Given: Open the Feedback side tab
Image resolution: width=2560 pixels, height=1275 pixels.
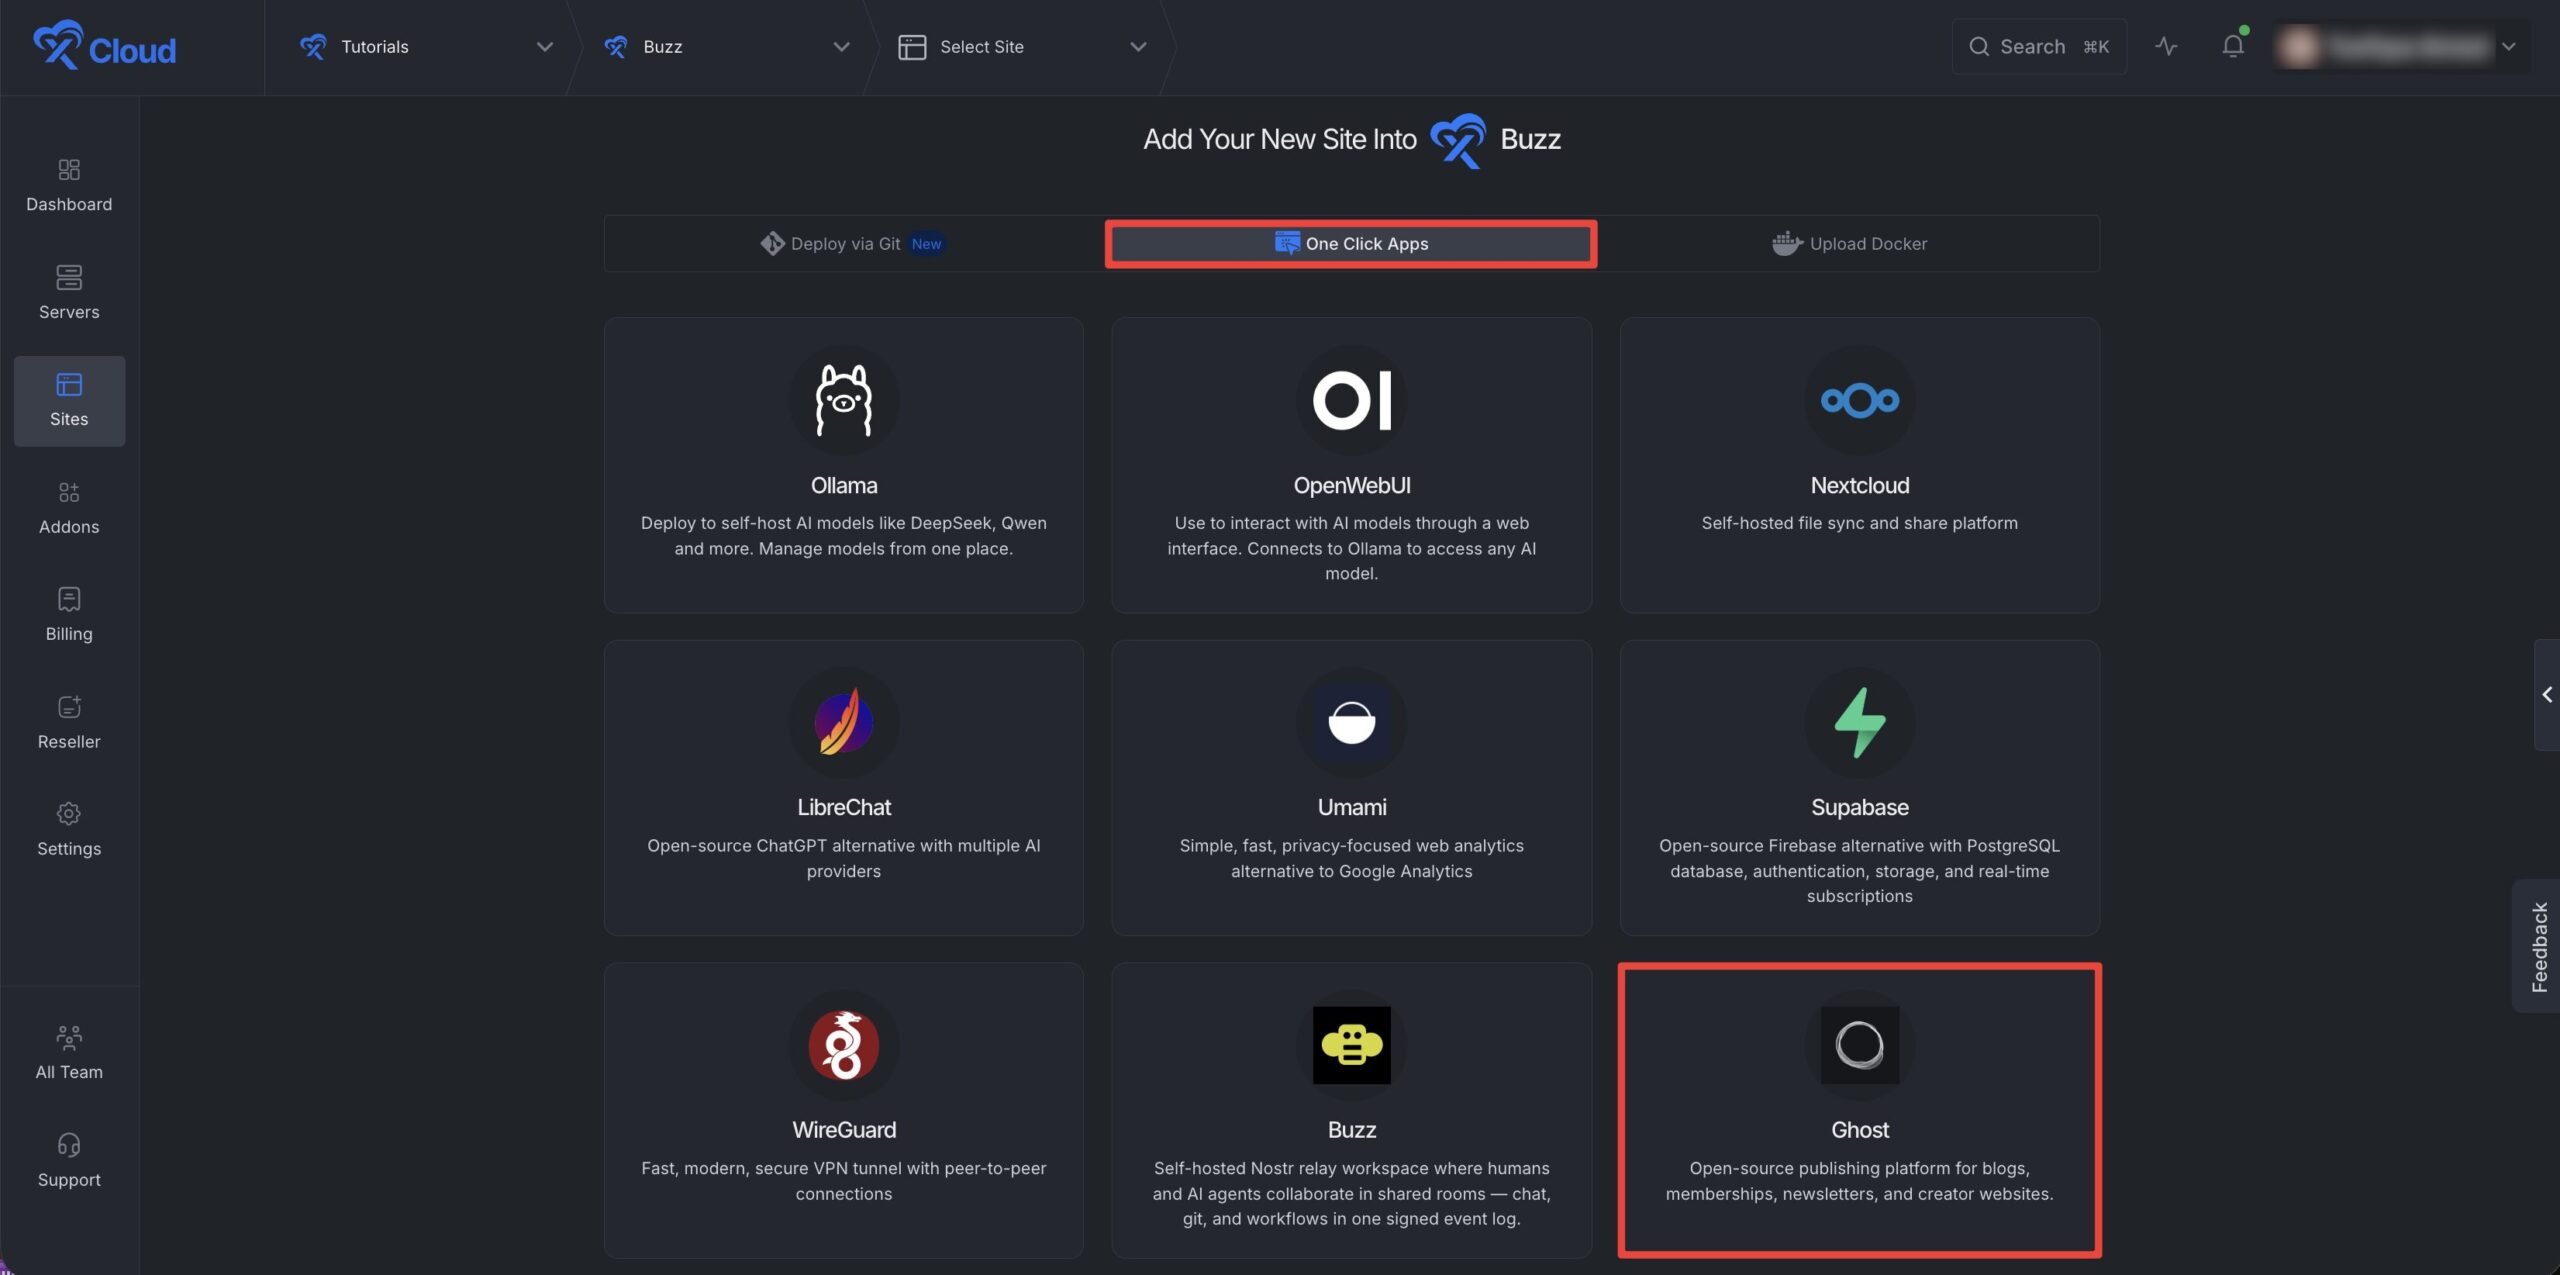Looking at the screenshot, I should click(2538, 947).
